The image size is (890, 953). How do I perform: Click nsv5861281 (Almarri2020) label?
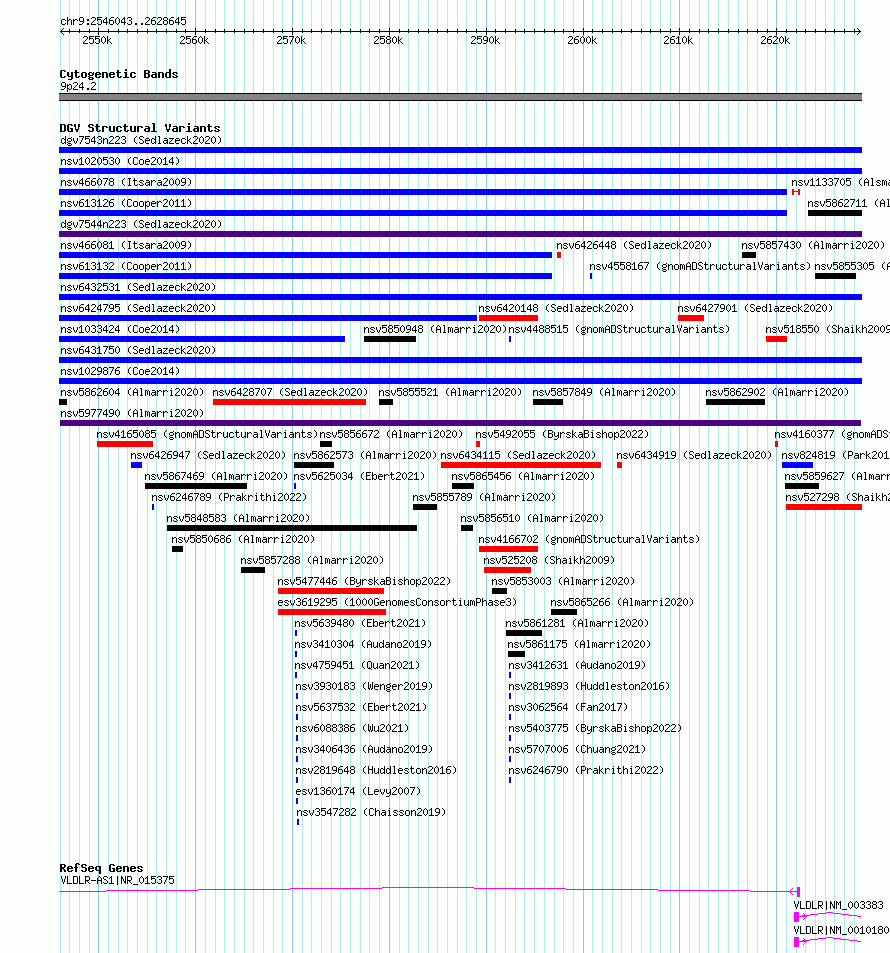[x=577, y=623]
